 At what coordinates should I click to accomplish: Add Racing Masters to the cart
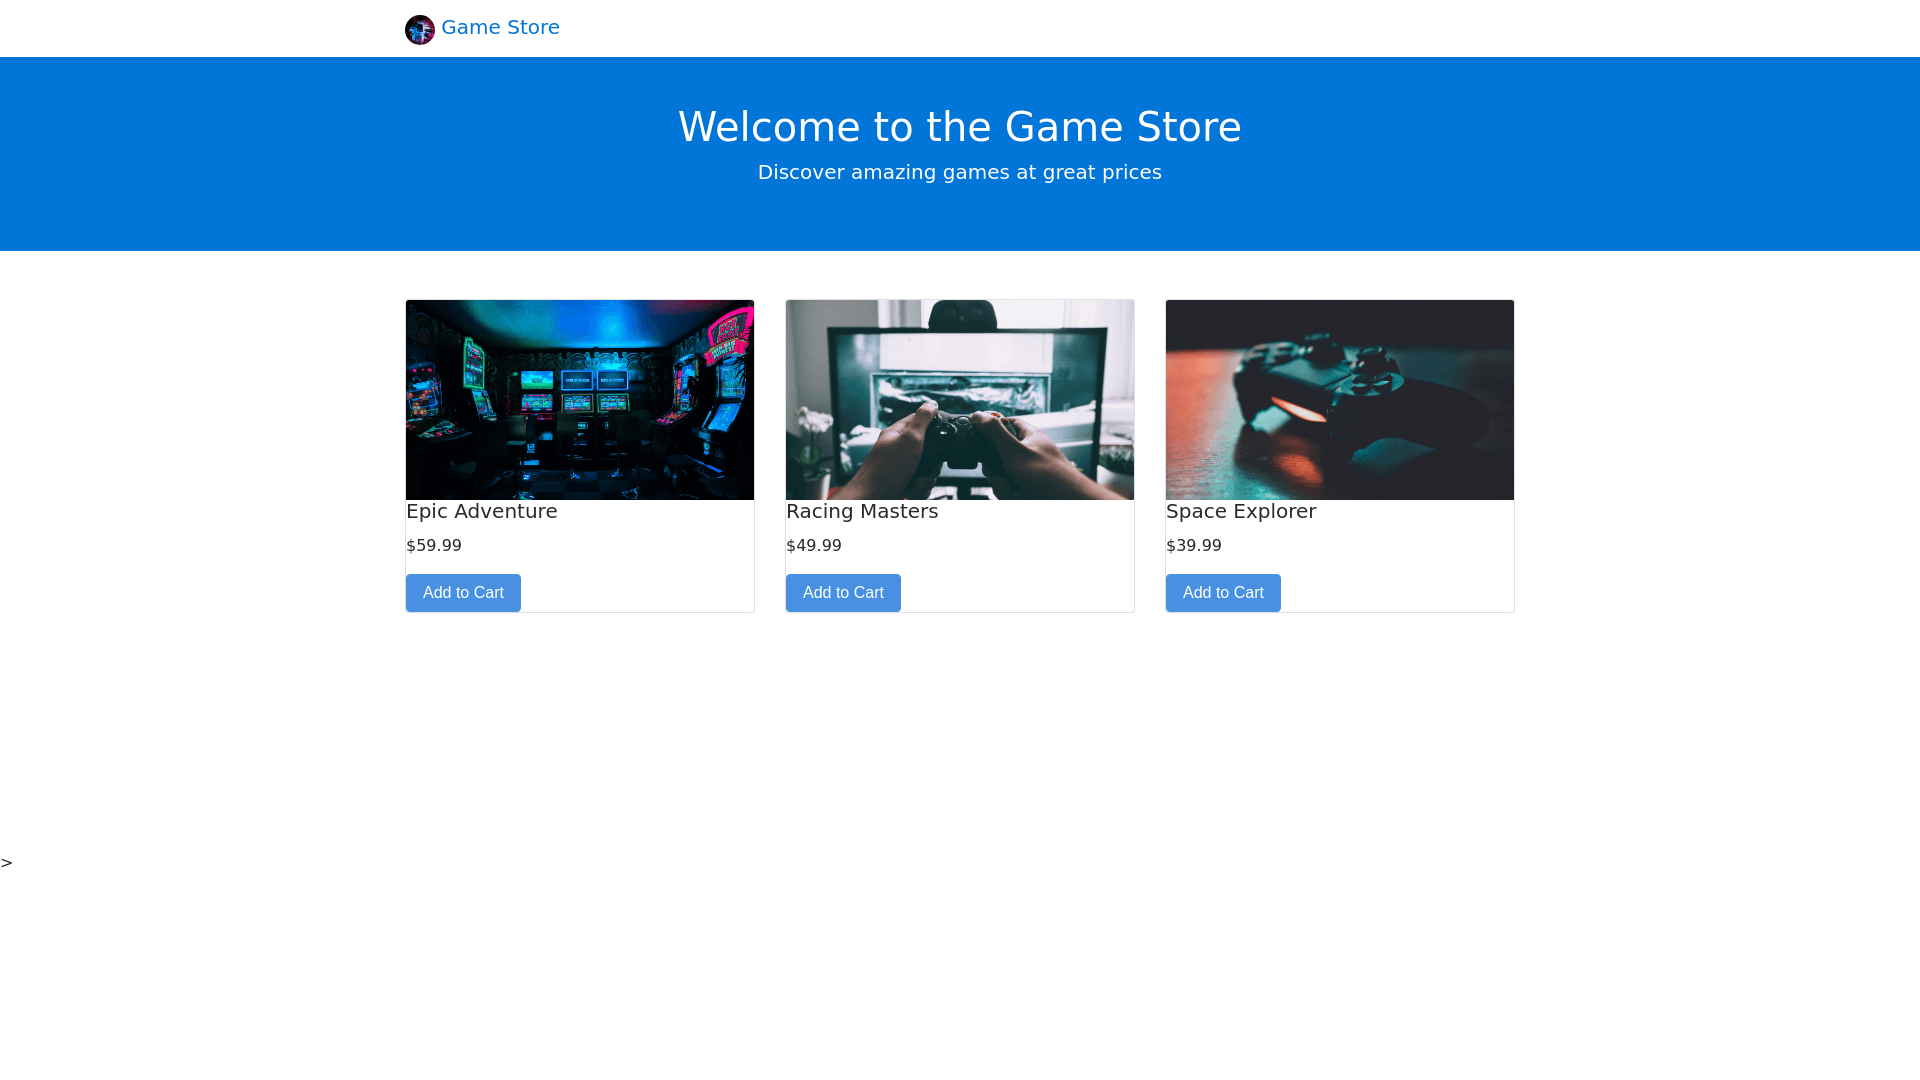(x=843, y=592)
